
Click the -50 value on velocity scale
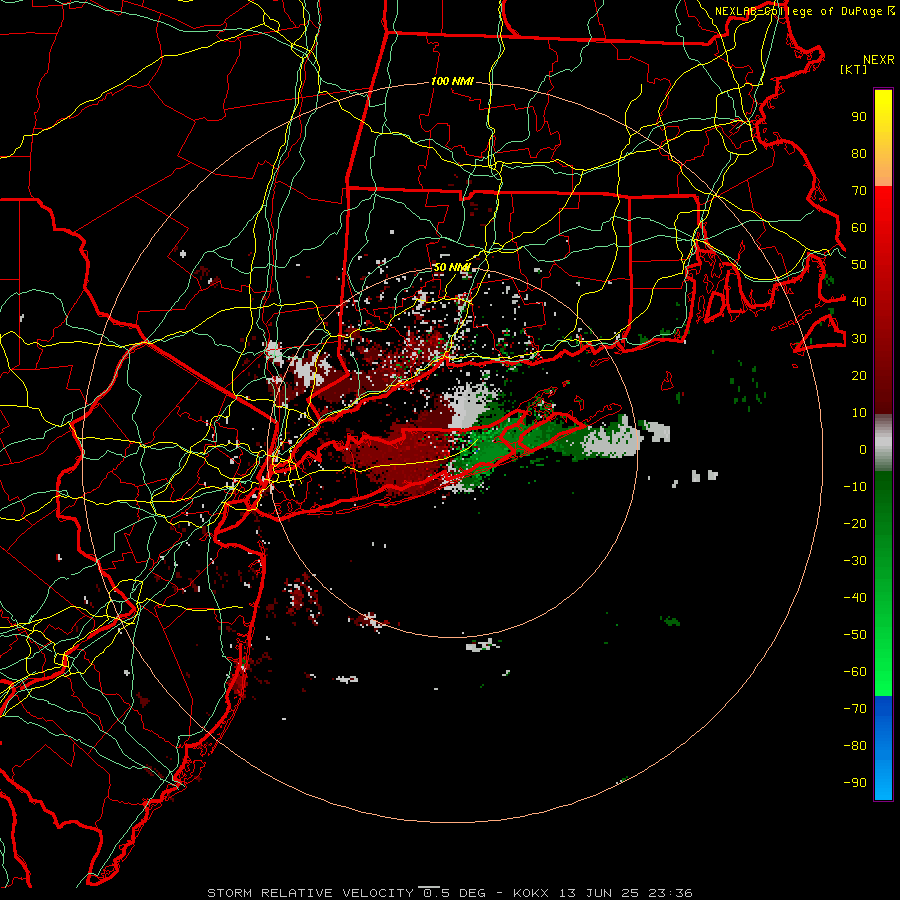pos(855,634)
